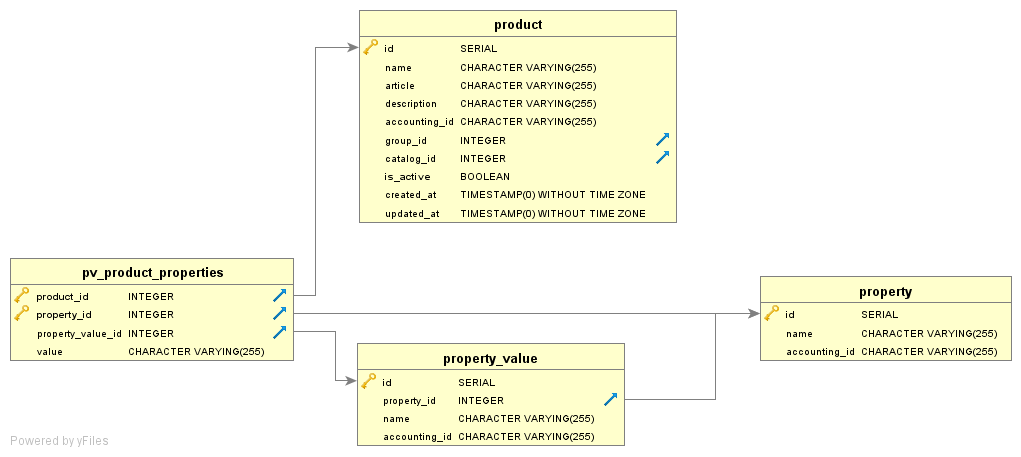
Task: Click the key icon next to product_id column
Action: coord(21,295)
